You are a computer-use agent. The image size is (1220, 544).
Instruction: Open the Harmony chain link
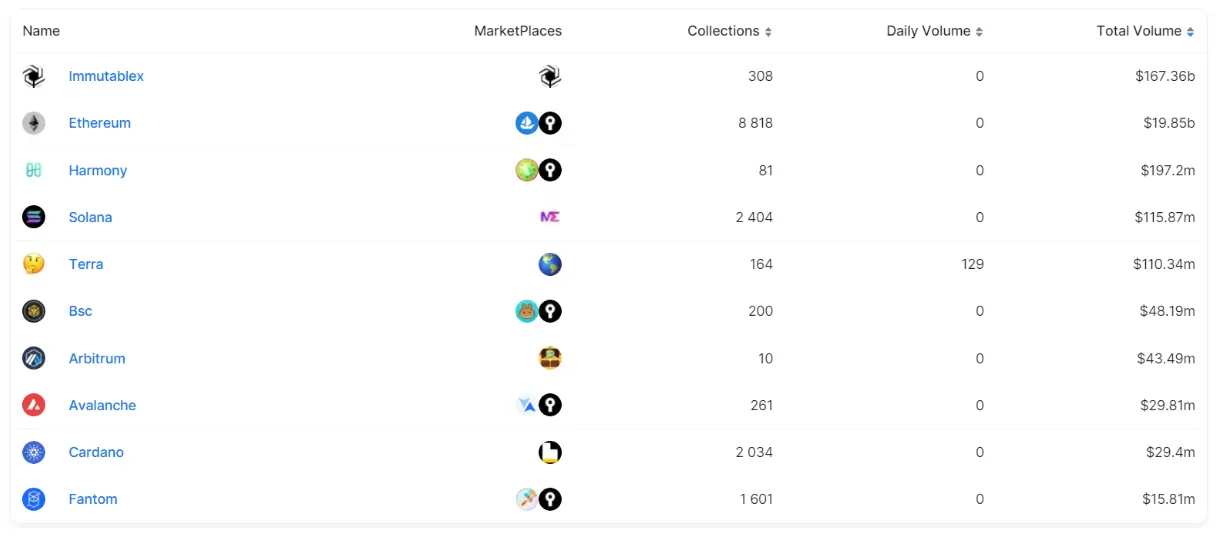(98, 170)
